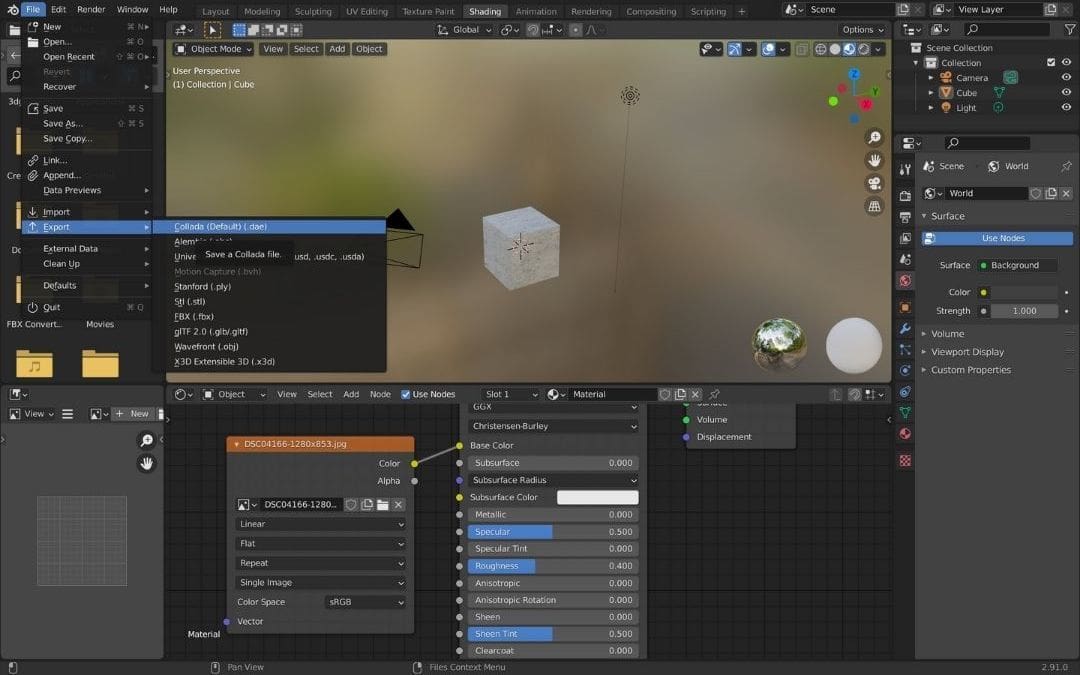Select solid viewport shading icon
1080x675 pixels.
[835, 49]
